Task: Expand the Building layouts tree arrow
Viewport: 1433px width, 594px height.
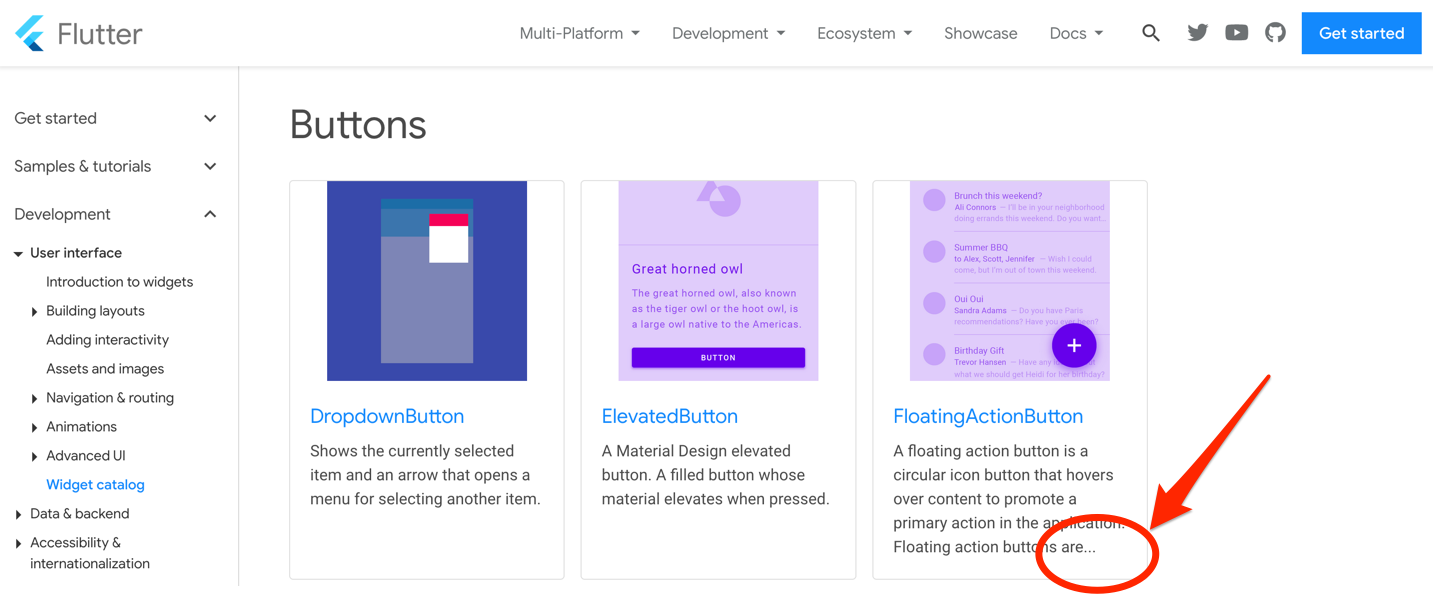Action: (34, 312)
